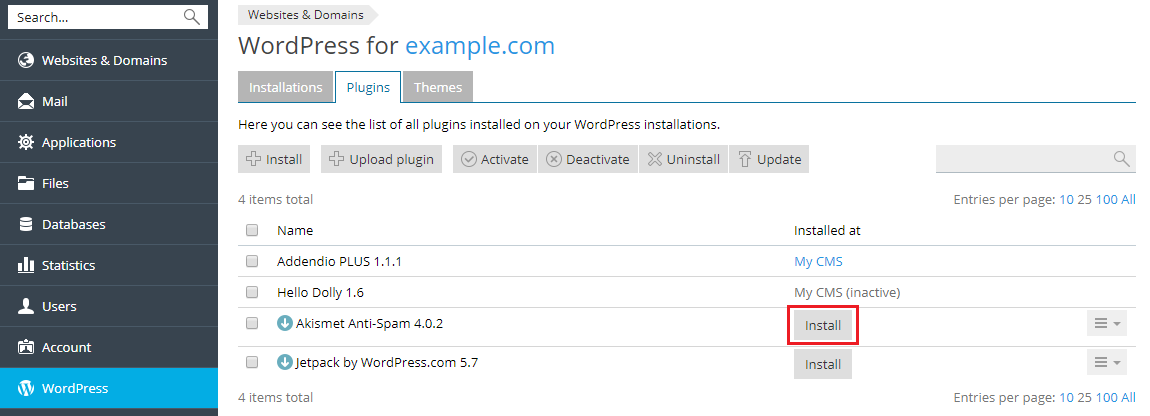Image resolution: width=1150 pixels, height=416 pixels.
Task: Open the Users section
Action: [59, 306]
